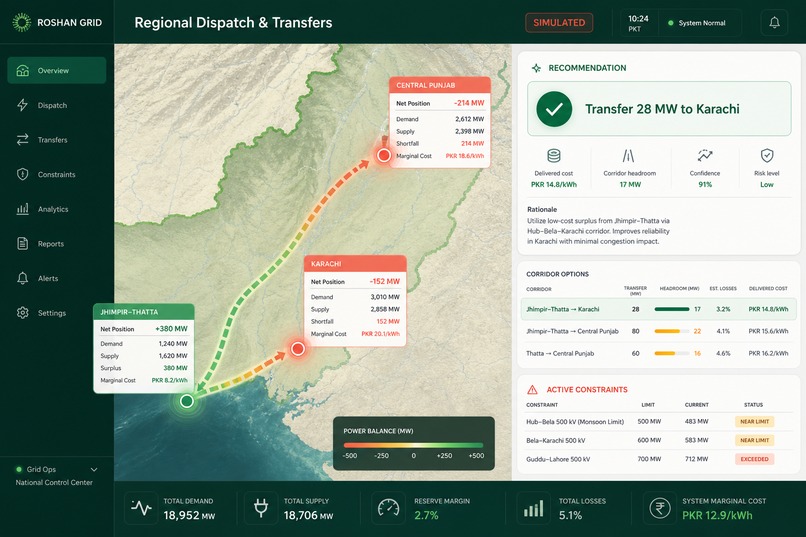Click the 2.7% reserve margin value
Image resolution: width=806 pixels, height=537 pixels.
pyautogui.click(x=426, y=515)
